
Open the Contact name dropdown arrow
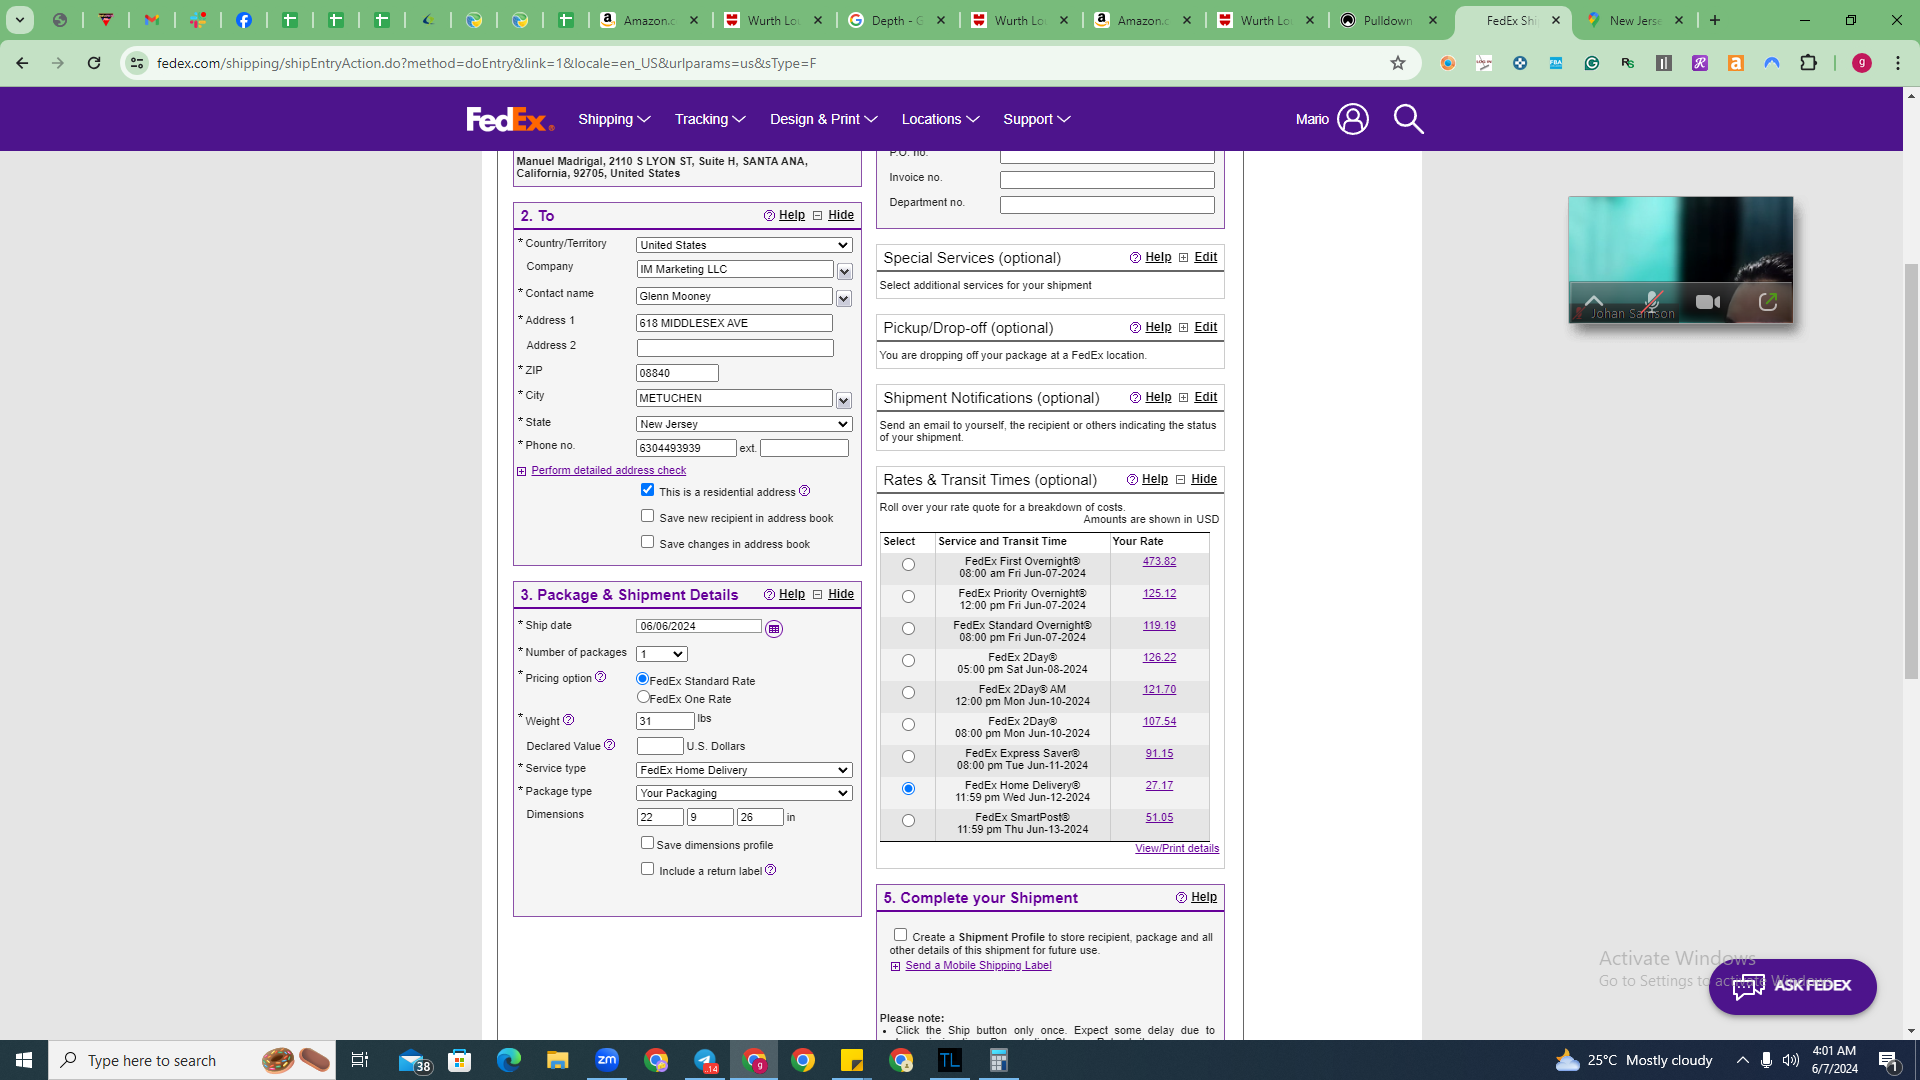click(844, 299)
